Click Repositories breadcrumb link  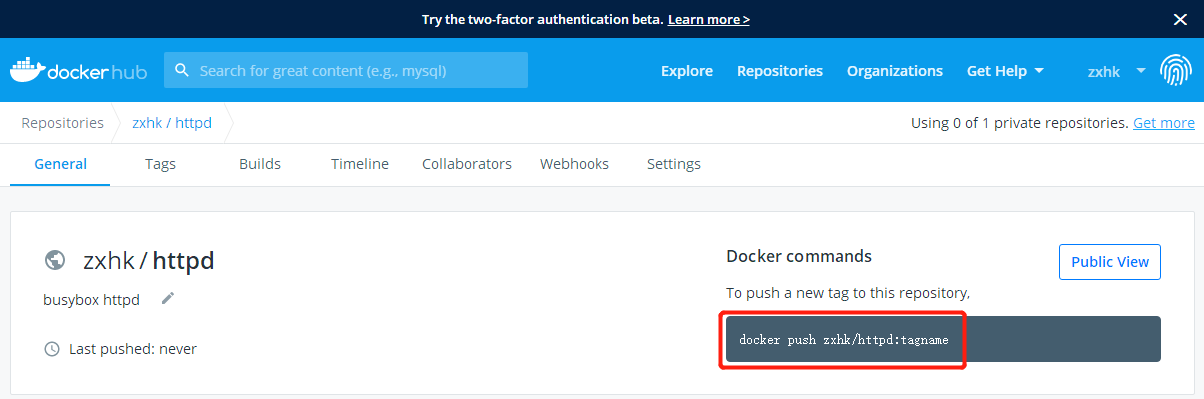tap(62, 123)
